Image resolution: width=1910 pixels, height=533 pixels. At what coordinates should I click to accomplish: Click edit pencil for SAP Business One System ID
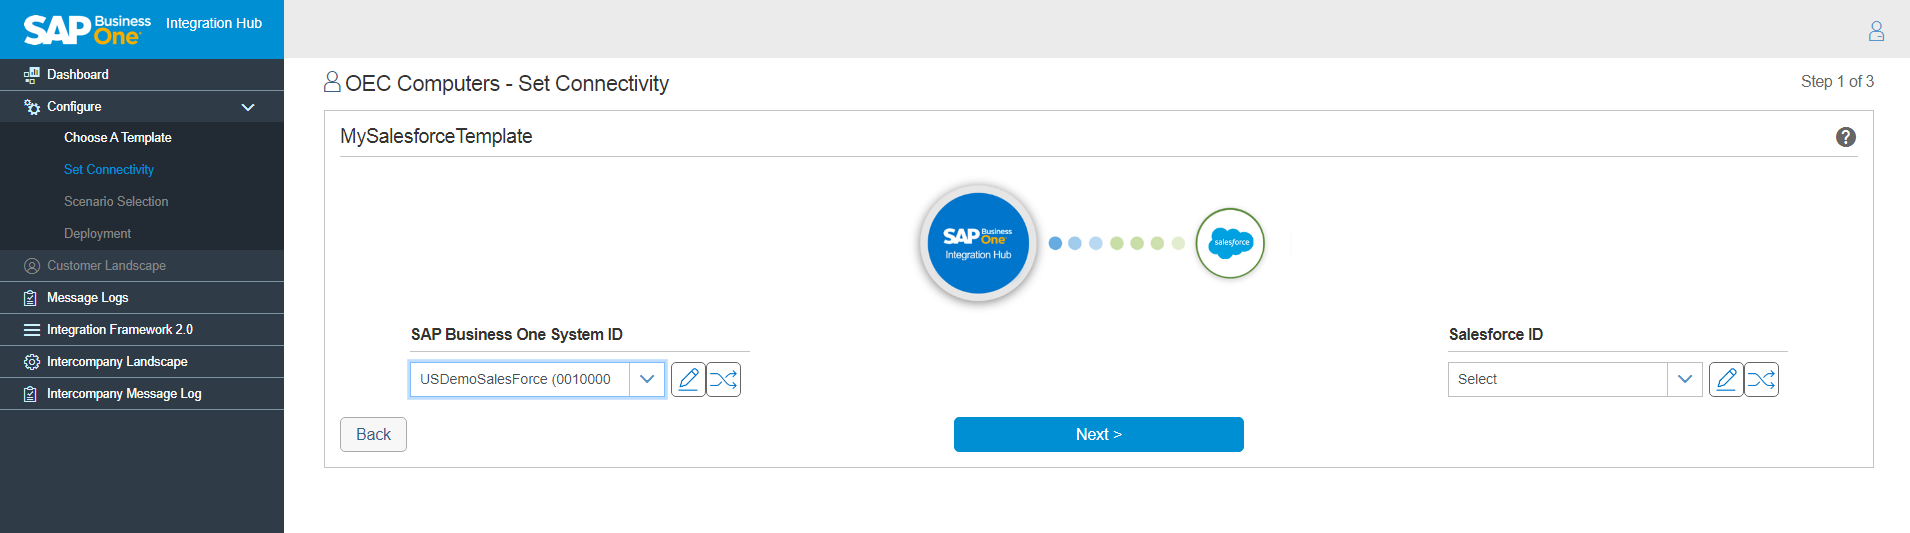point(688,380)
